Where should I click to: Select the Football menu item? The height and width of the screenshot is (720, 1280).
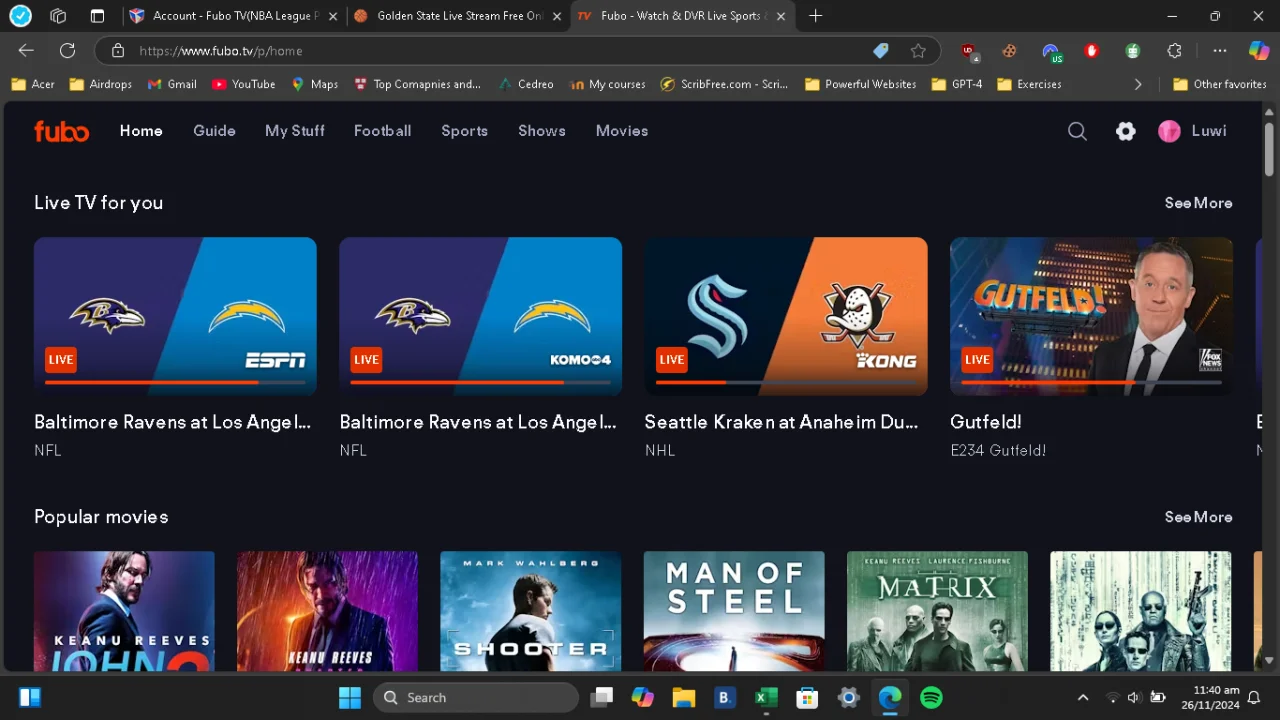[382, 131]
